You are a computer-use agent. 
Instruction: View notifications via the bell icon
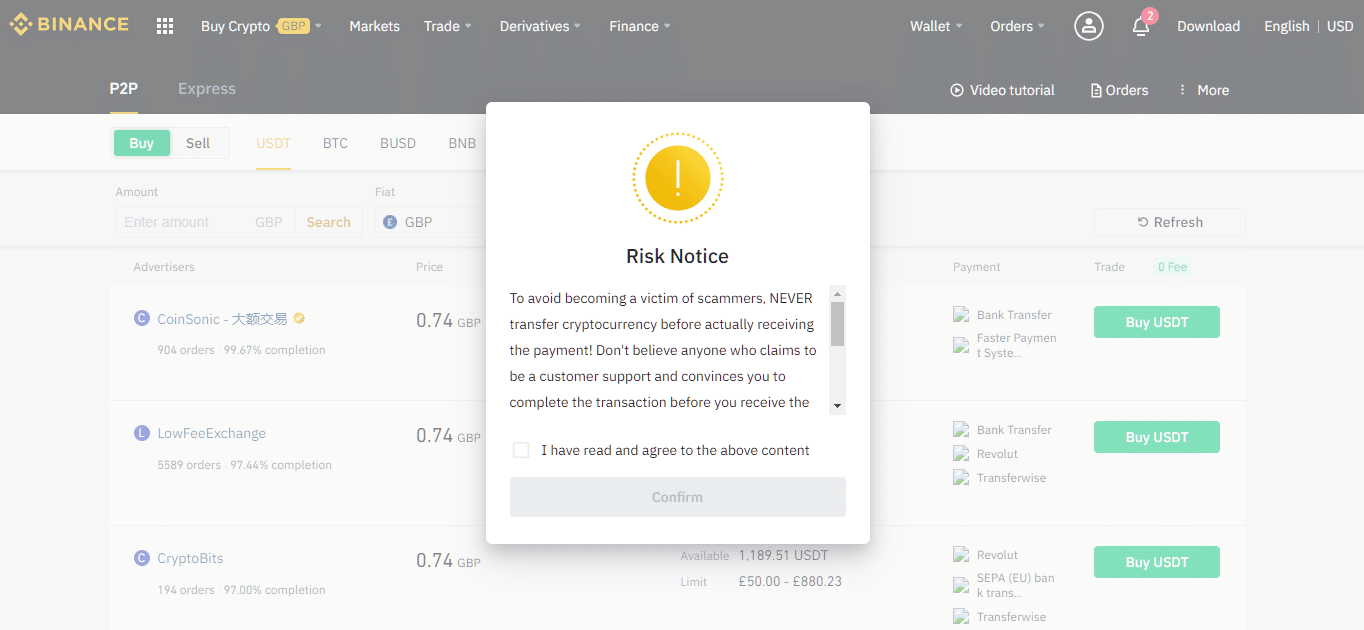coord(1141,27)
